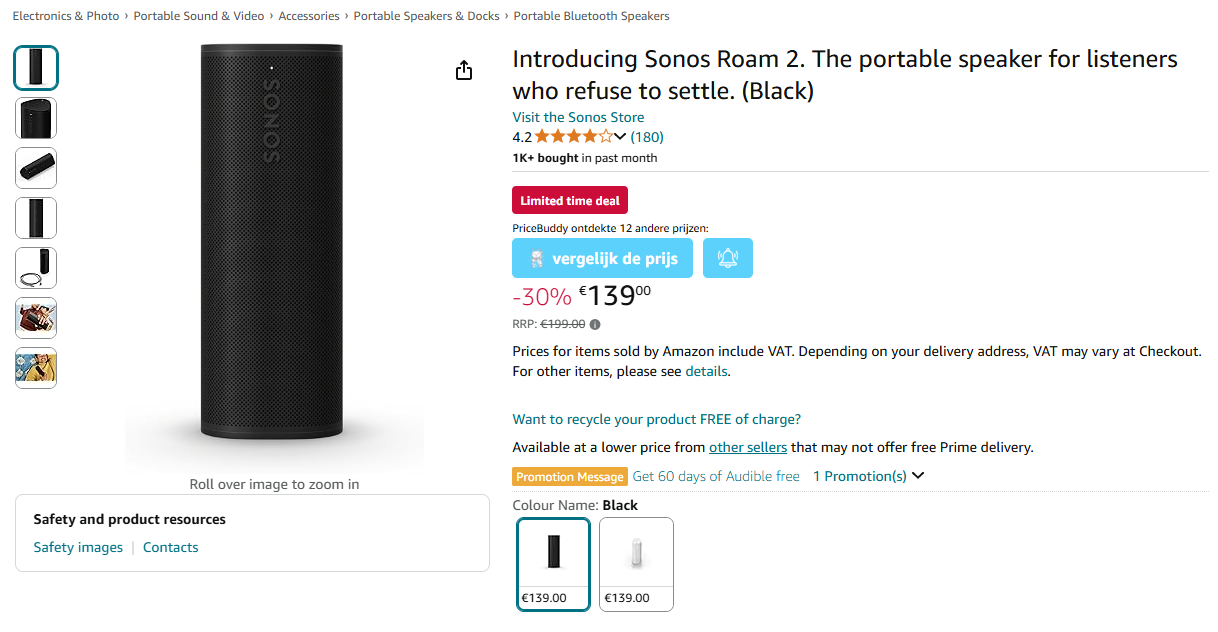Screen dimensions: 1218x632
Task: Expand the star rating breakdown dropdown
Action: (x=620, y=136)
